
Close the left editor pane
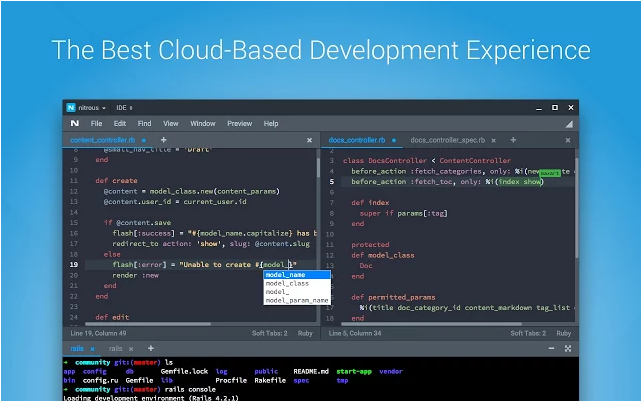(309, 140)
